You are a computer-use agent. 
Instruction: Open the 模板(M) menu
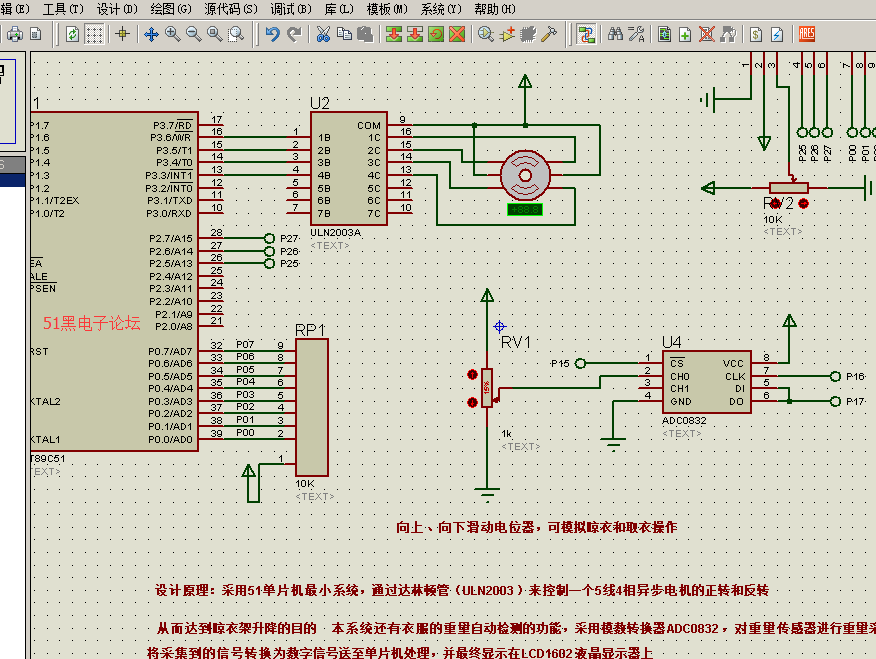(x=387, y=9)
